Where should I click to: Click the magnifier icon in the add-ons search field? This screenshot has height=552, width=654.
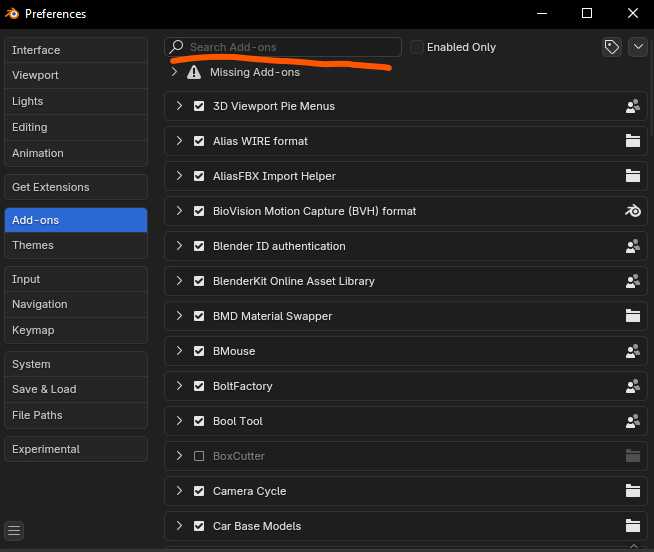(x=176, y=47)
